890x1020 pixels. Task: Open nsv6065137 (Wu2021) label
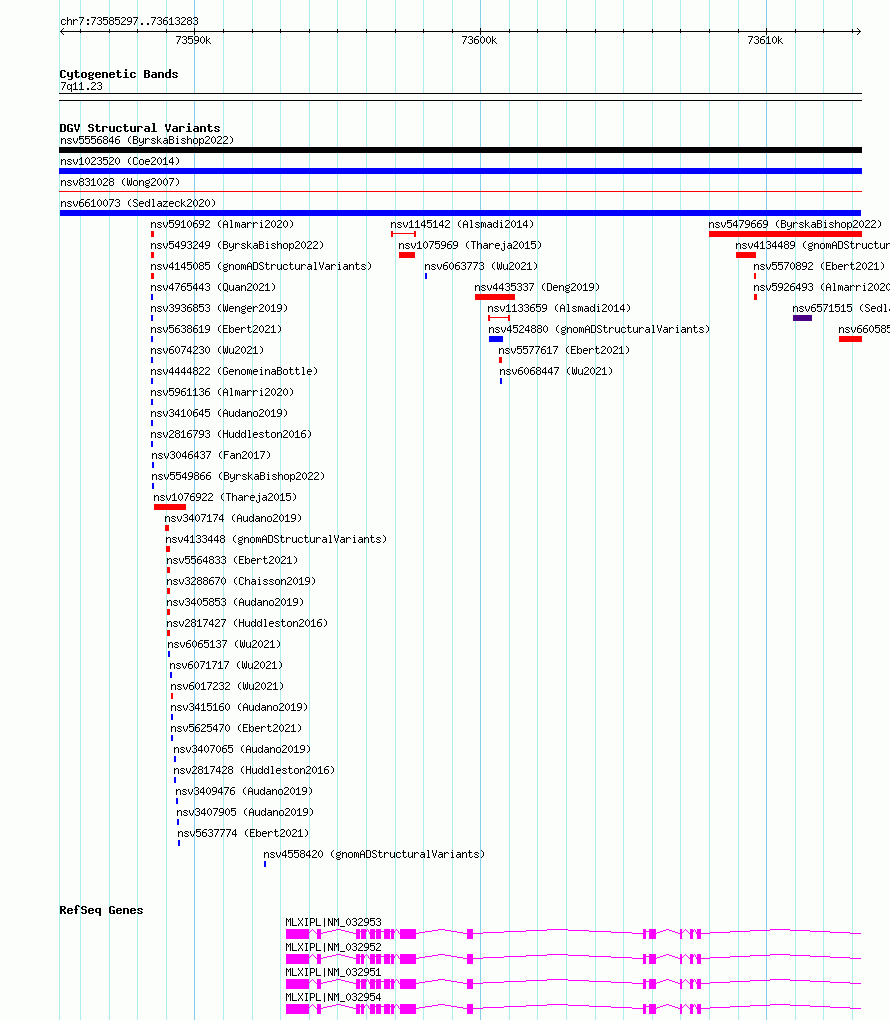point(224,644)
